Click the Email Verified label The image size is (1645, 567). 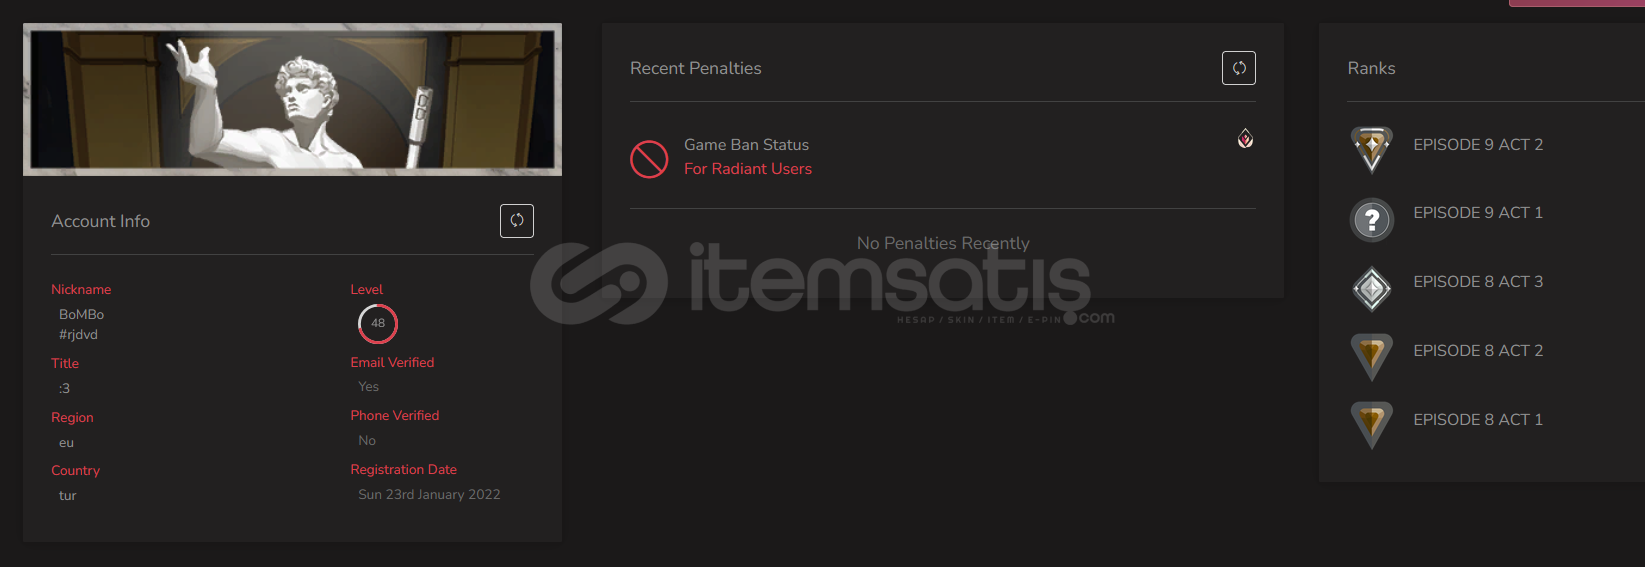click(392, 362)
